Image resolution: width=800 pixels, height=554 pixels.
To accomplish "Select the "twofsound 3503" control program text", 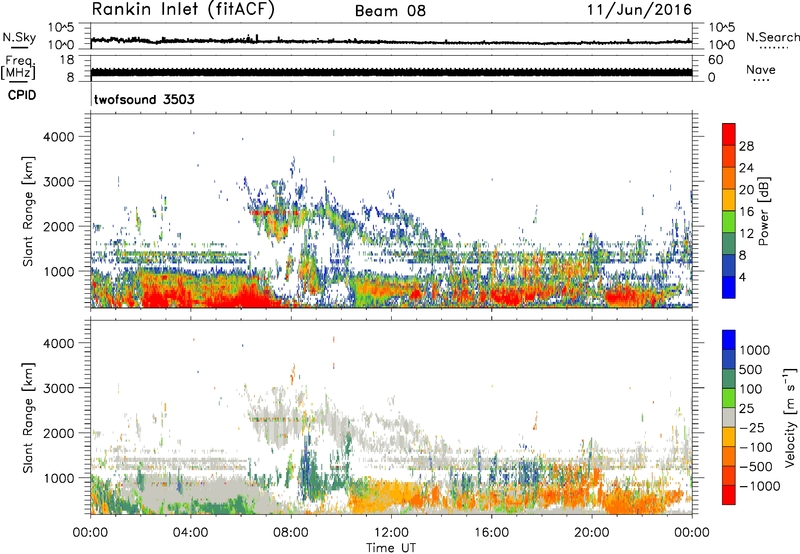I will (144, 99).
